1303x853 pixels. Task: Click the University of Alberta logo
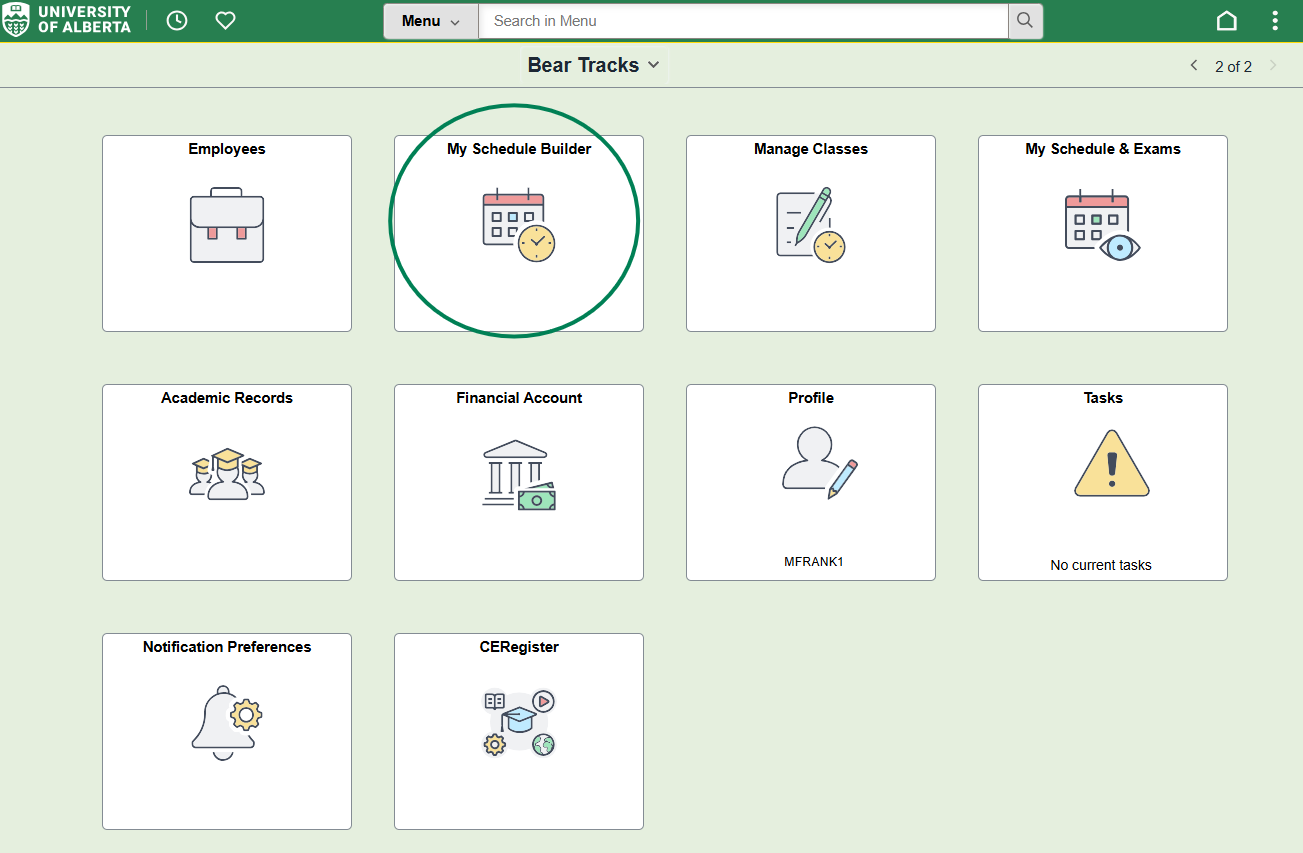[67, 20]
